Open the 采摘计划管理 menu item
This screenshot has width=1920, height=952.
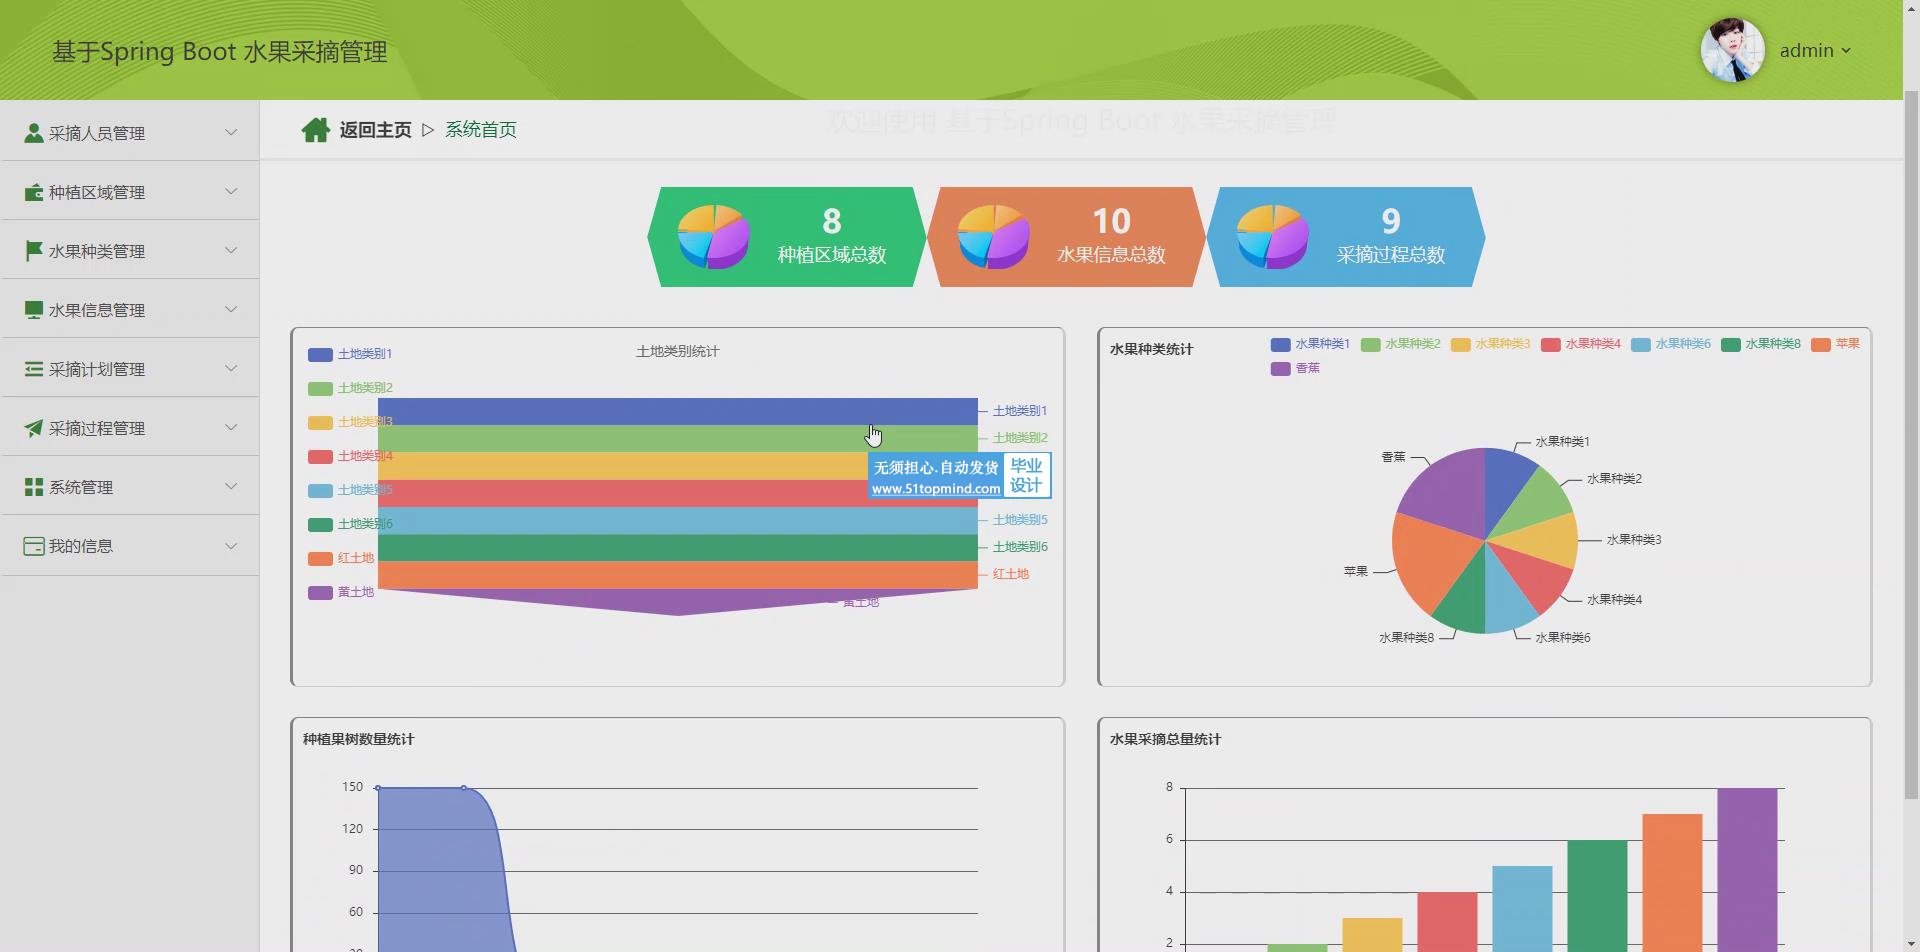130,369
